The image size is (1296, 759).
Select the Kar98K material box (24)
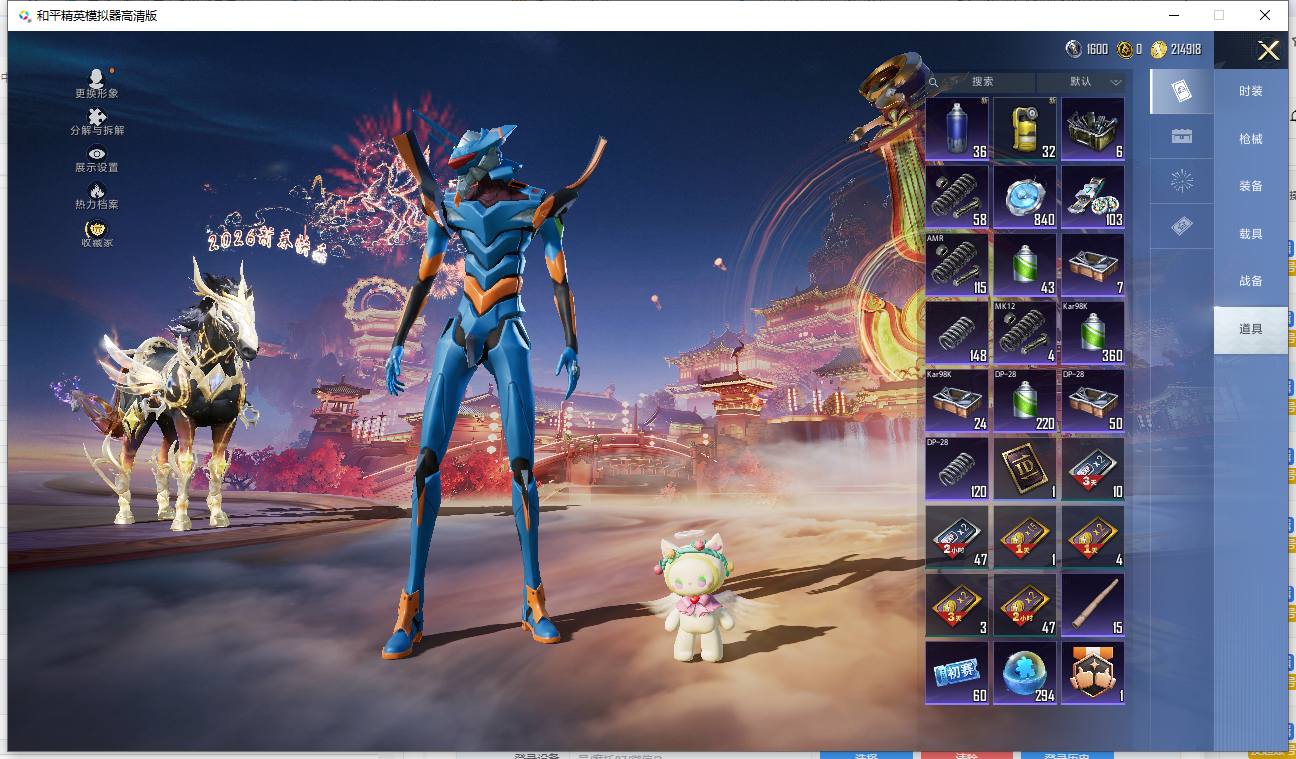tap(957, 401)
